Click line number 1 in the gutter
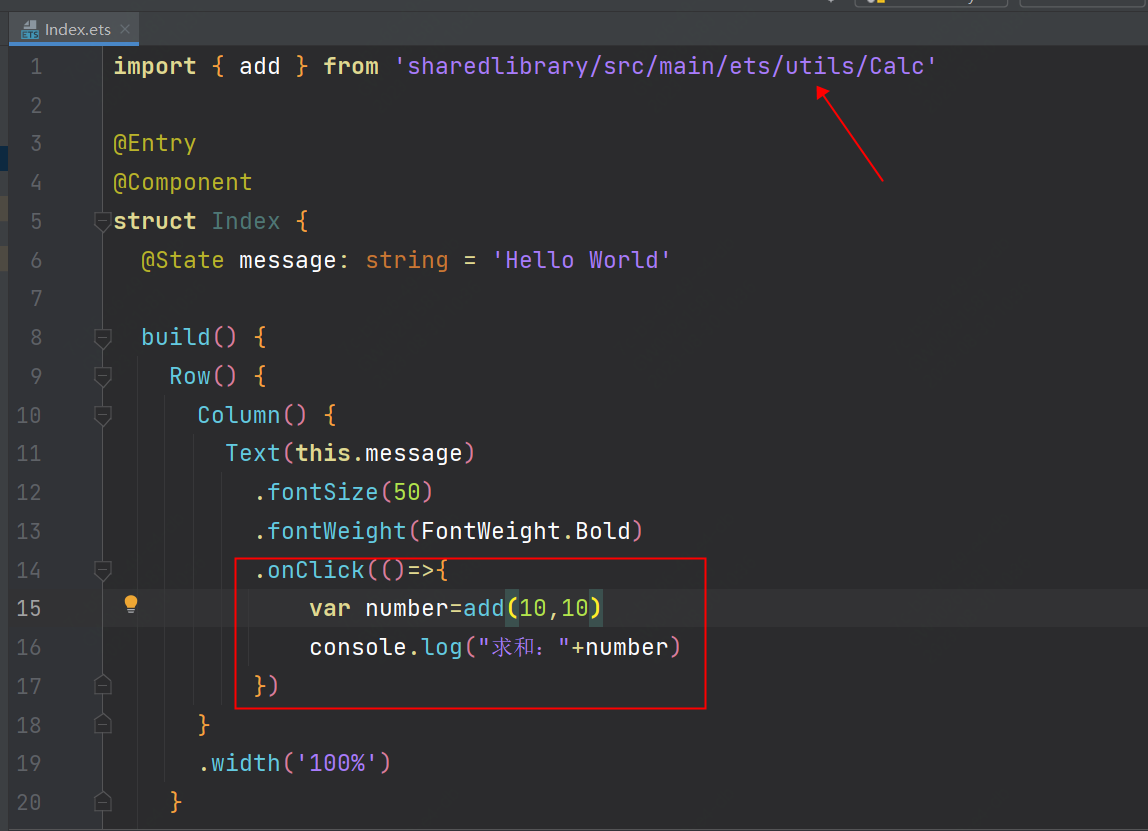 36,67
